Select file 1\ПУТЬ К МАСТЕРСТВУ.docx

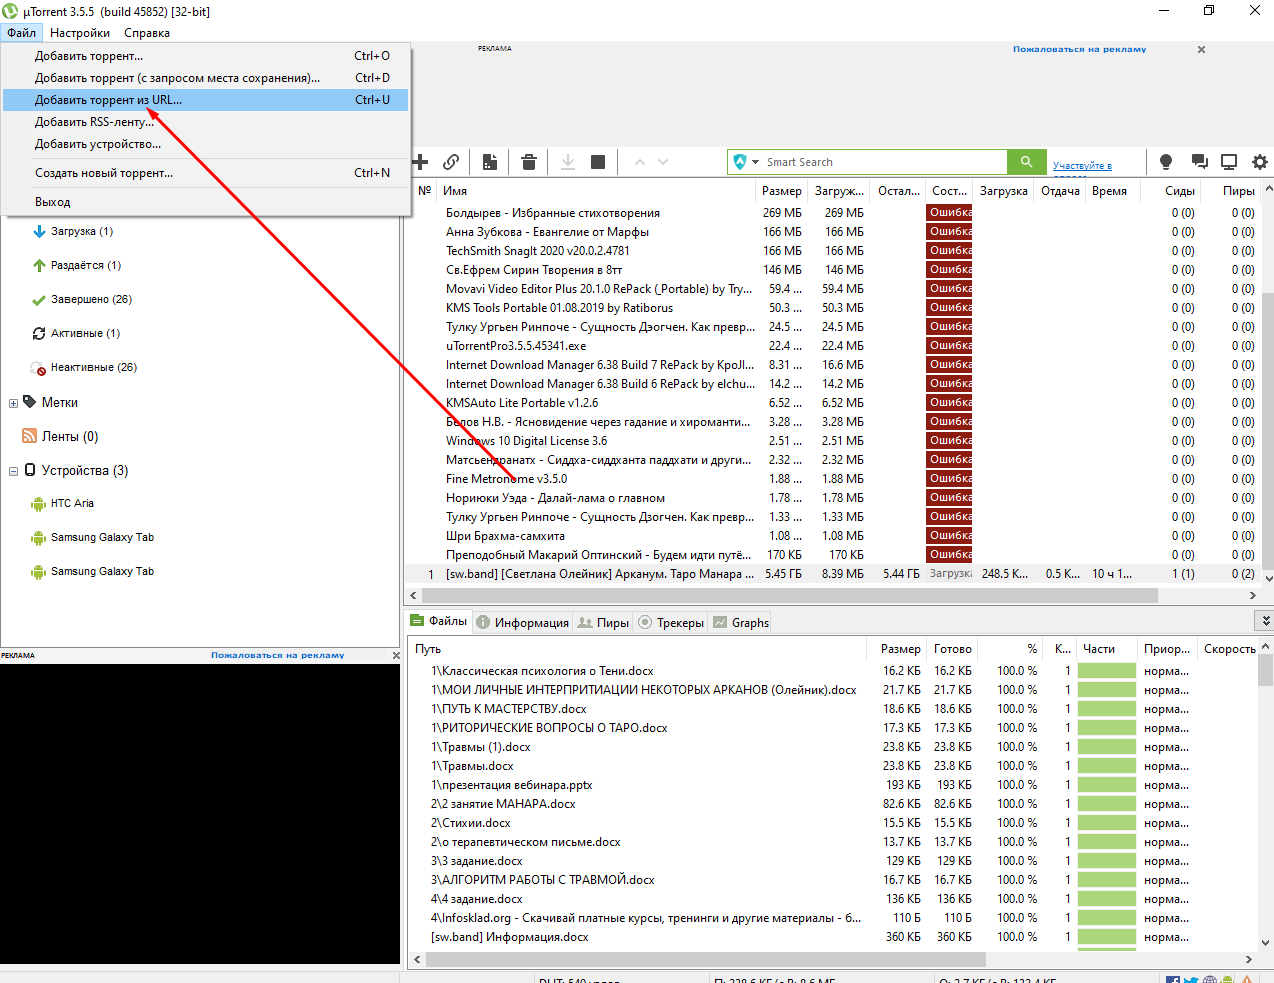pos(509,709)
